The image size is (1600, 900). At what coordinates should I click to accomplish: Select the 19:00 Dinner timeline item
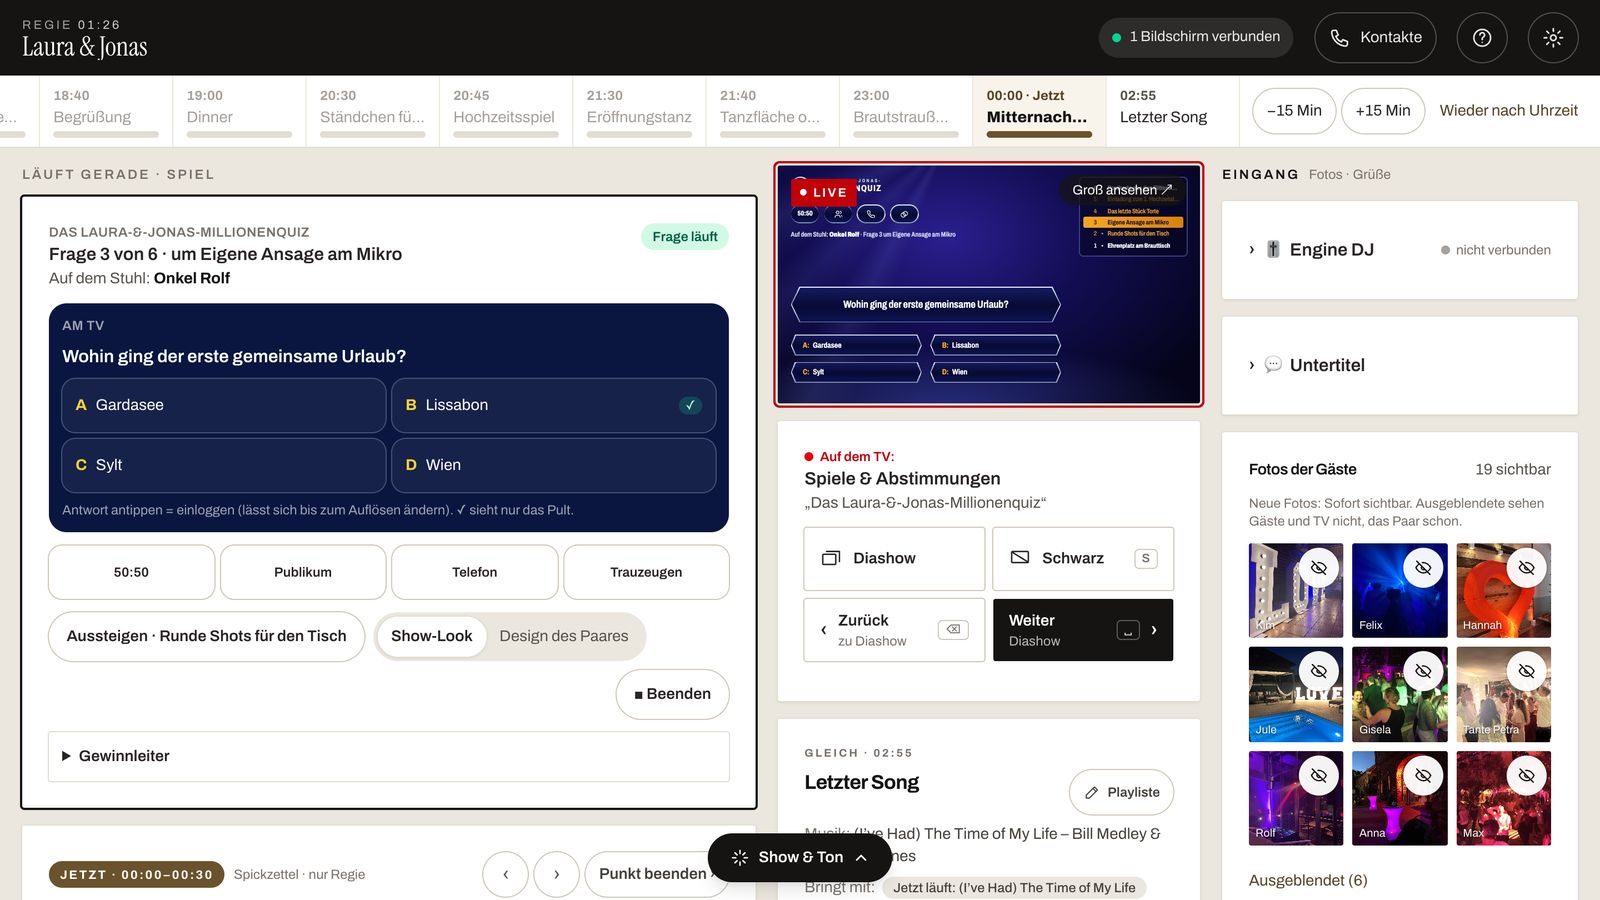click(239, 112)
